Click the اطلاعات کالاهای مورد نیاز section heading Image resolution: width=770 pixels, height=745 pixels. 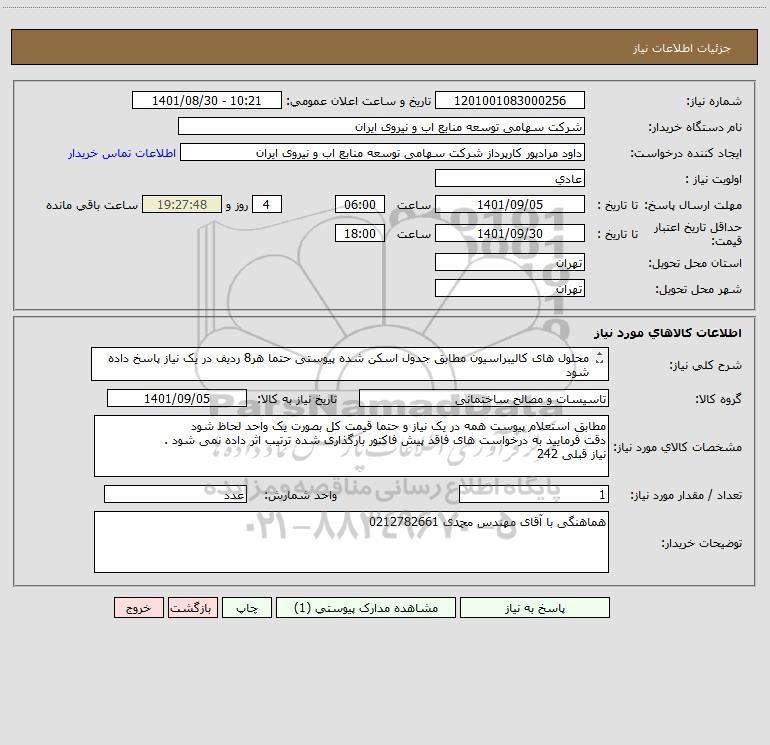[668, 332]
